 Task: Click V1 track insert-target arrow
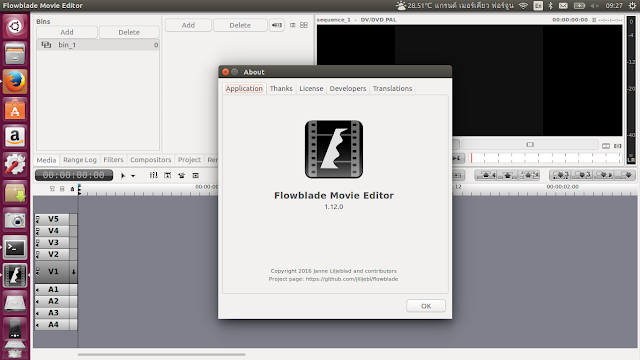tap(73, 272)
